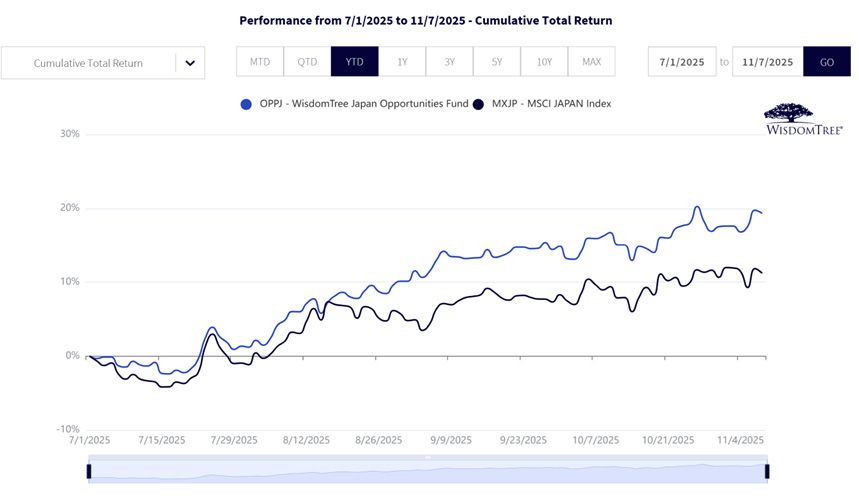Click OPPJ - WisdomTree Japan Opportunities Fund label
The image size is (859, 500).
coord(364,104)
